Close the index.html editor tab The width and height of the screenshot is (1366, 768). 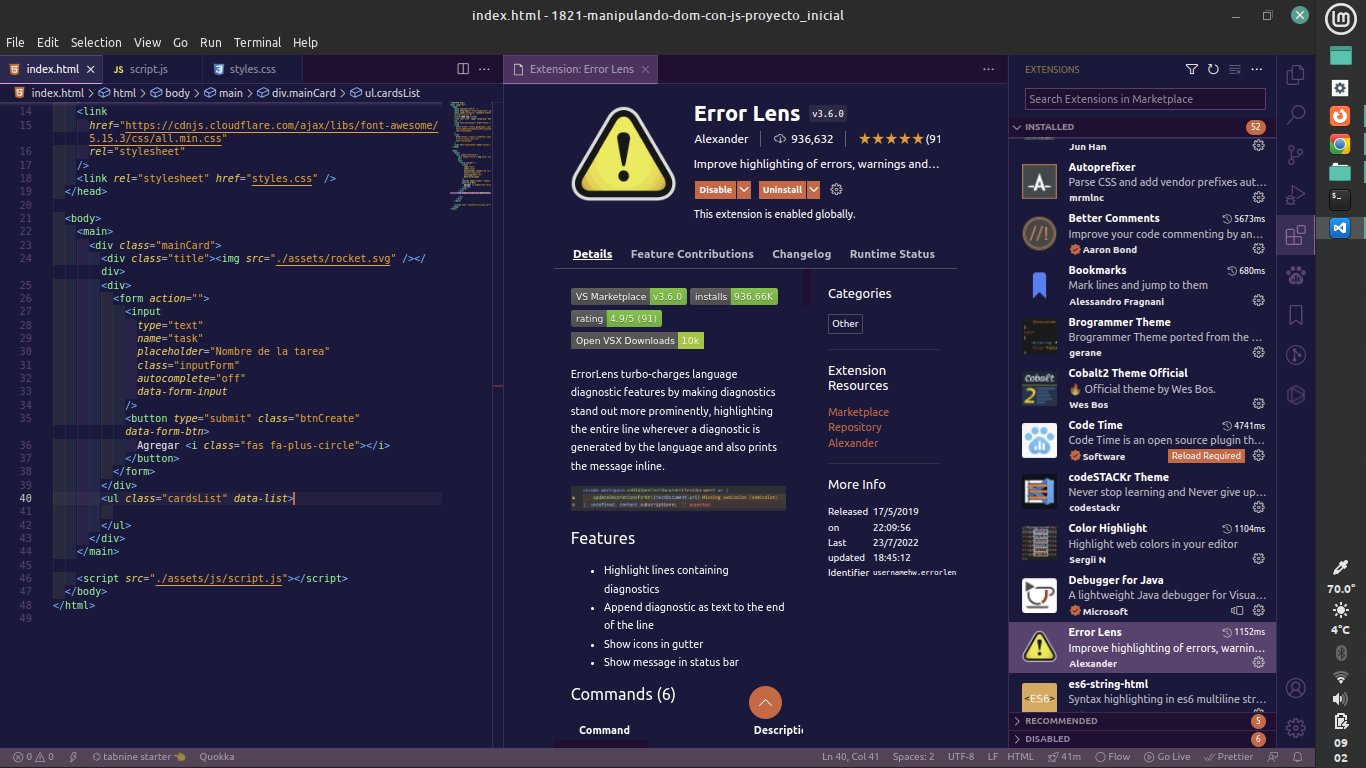(90, 69)
